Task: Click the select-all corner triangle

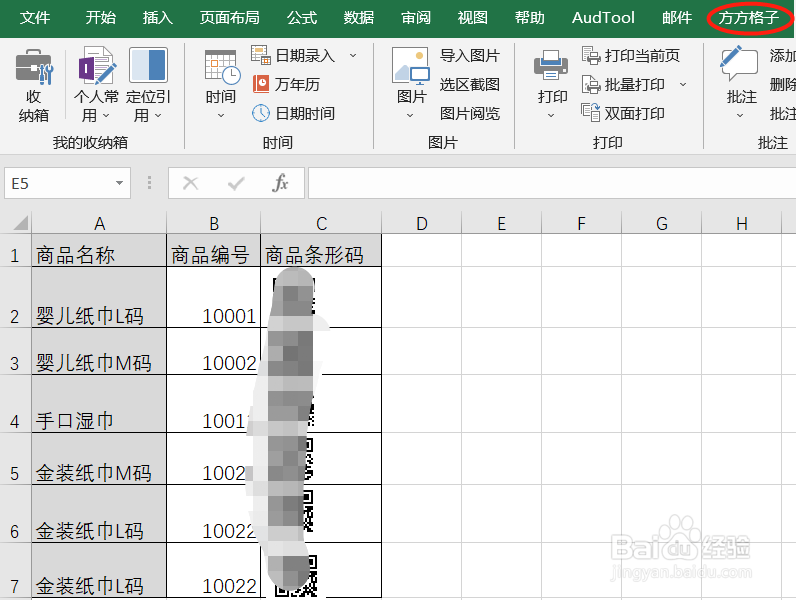Action: [x=20, y=223]
